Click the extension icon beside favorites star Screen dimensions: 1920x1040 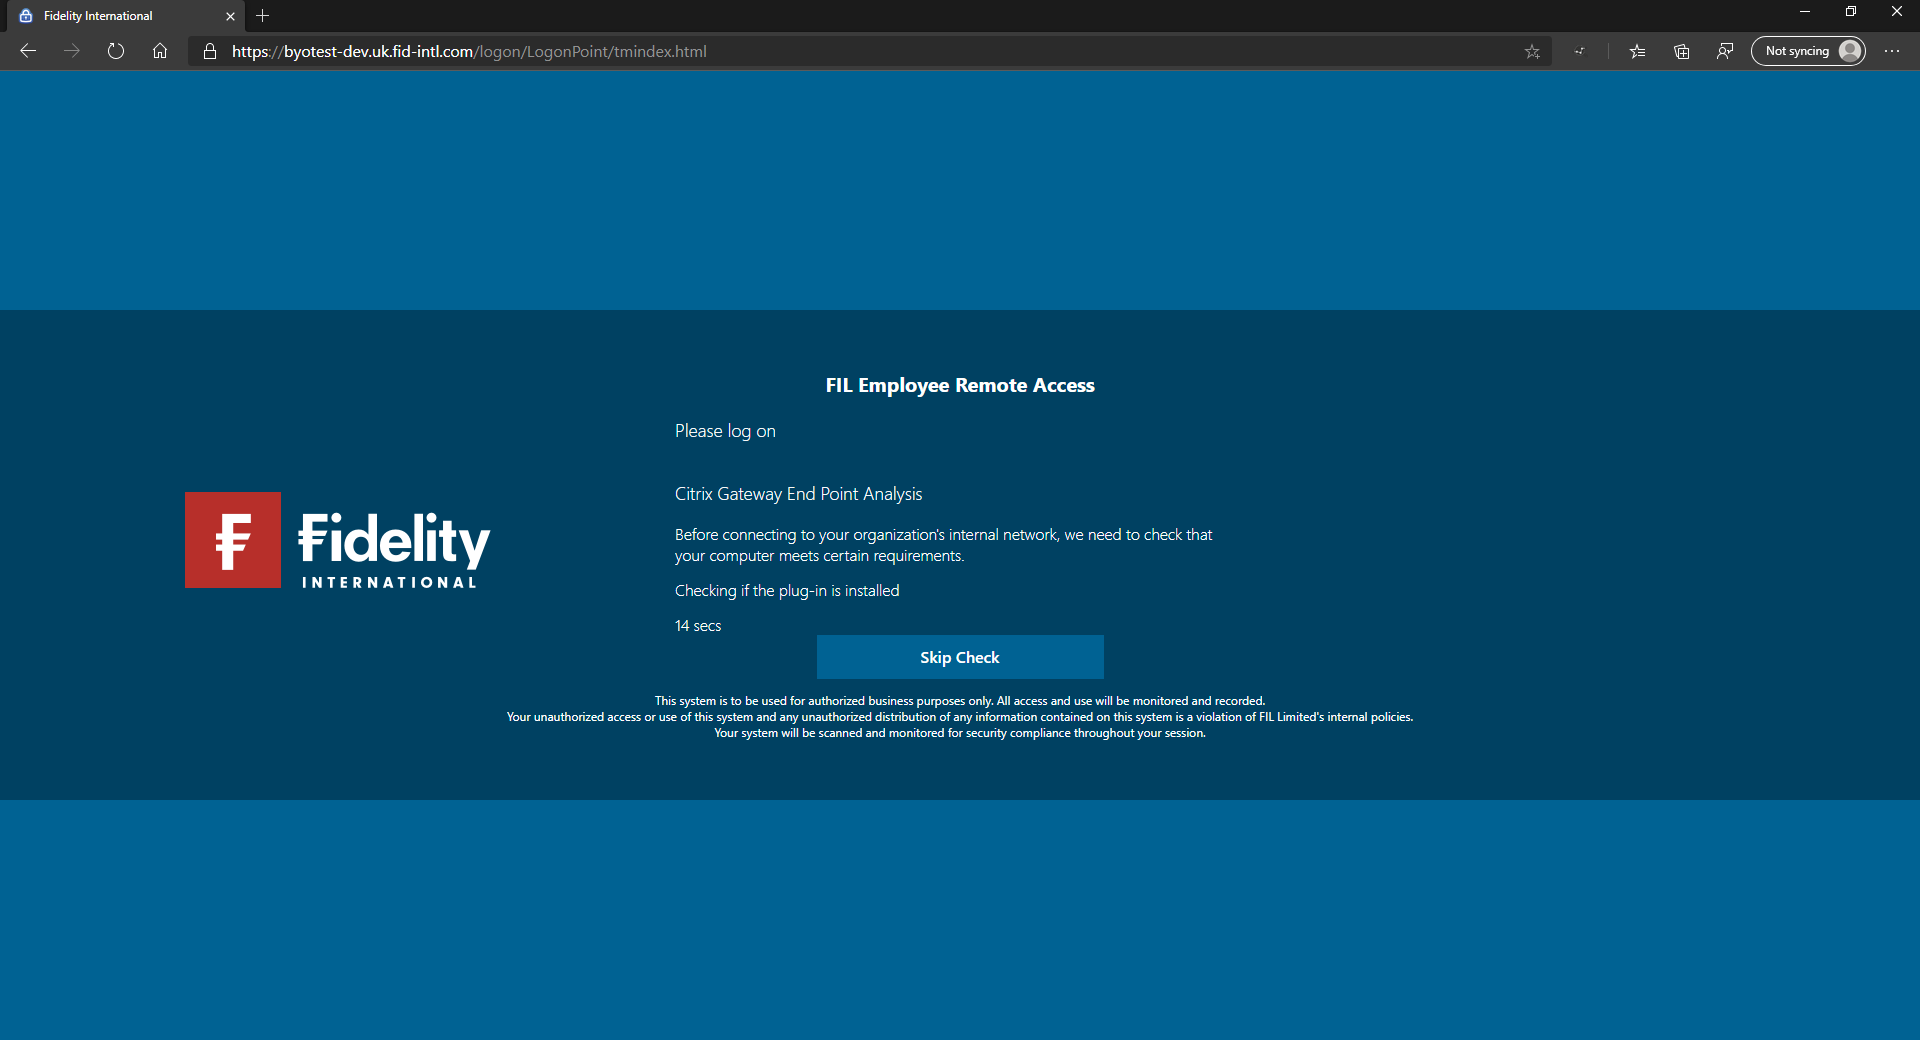pyautogui.click(x=1579, y=51)
